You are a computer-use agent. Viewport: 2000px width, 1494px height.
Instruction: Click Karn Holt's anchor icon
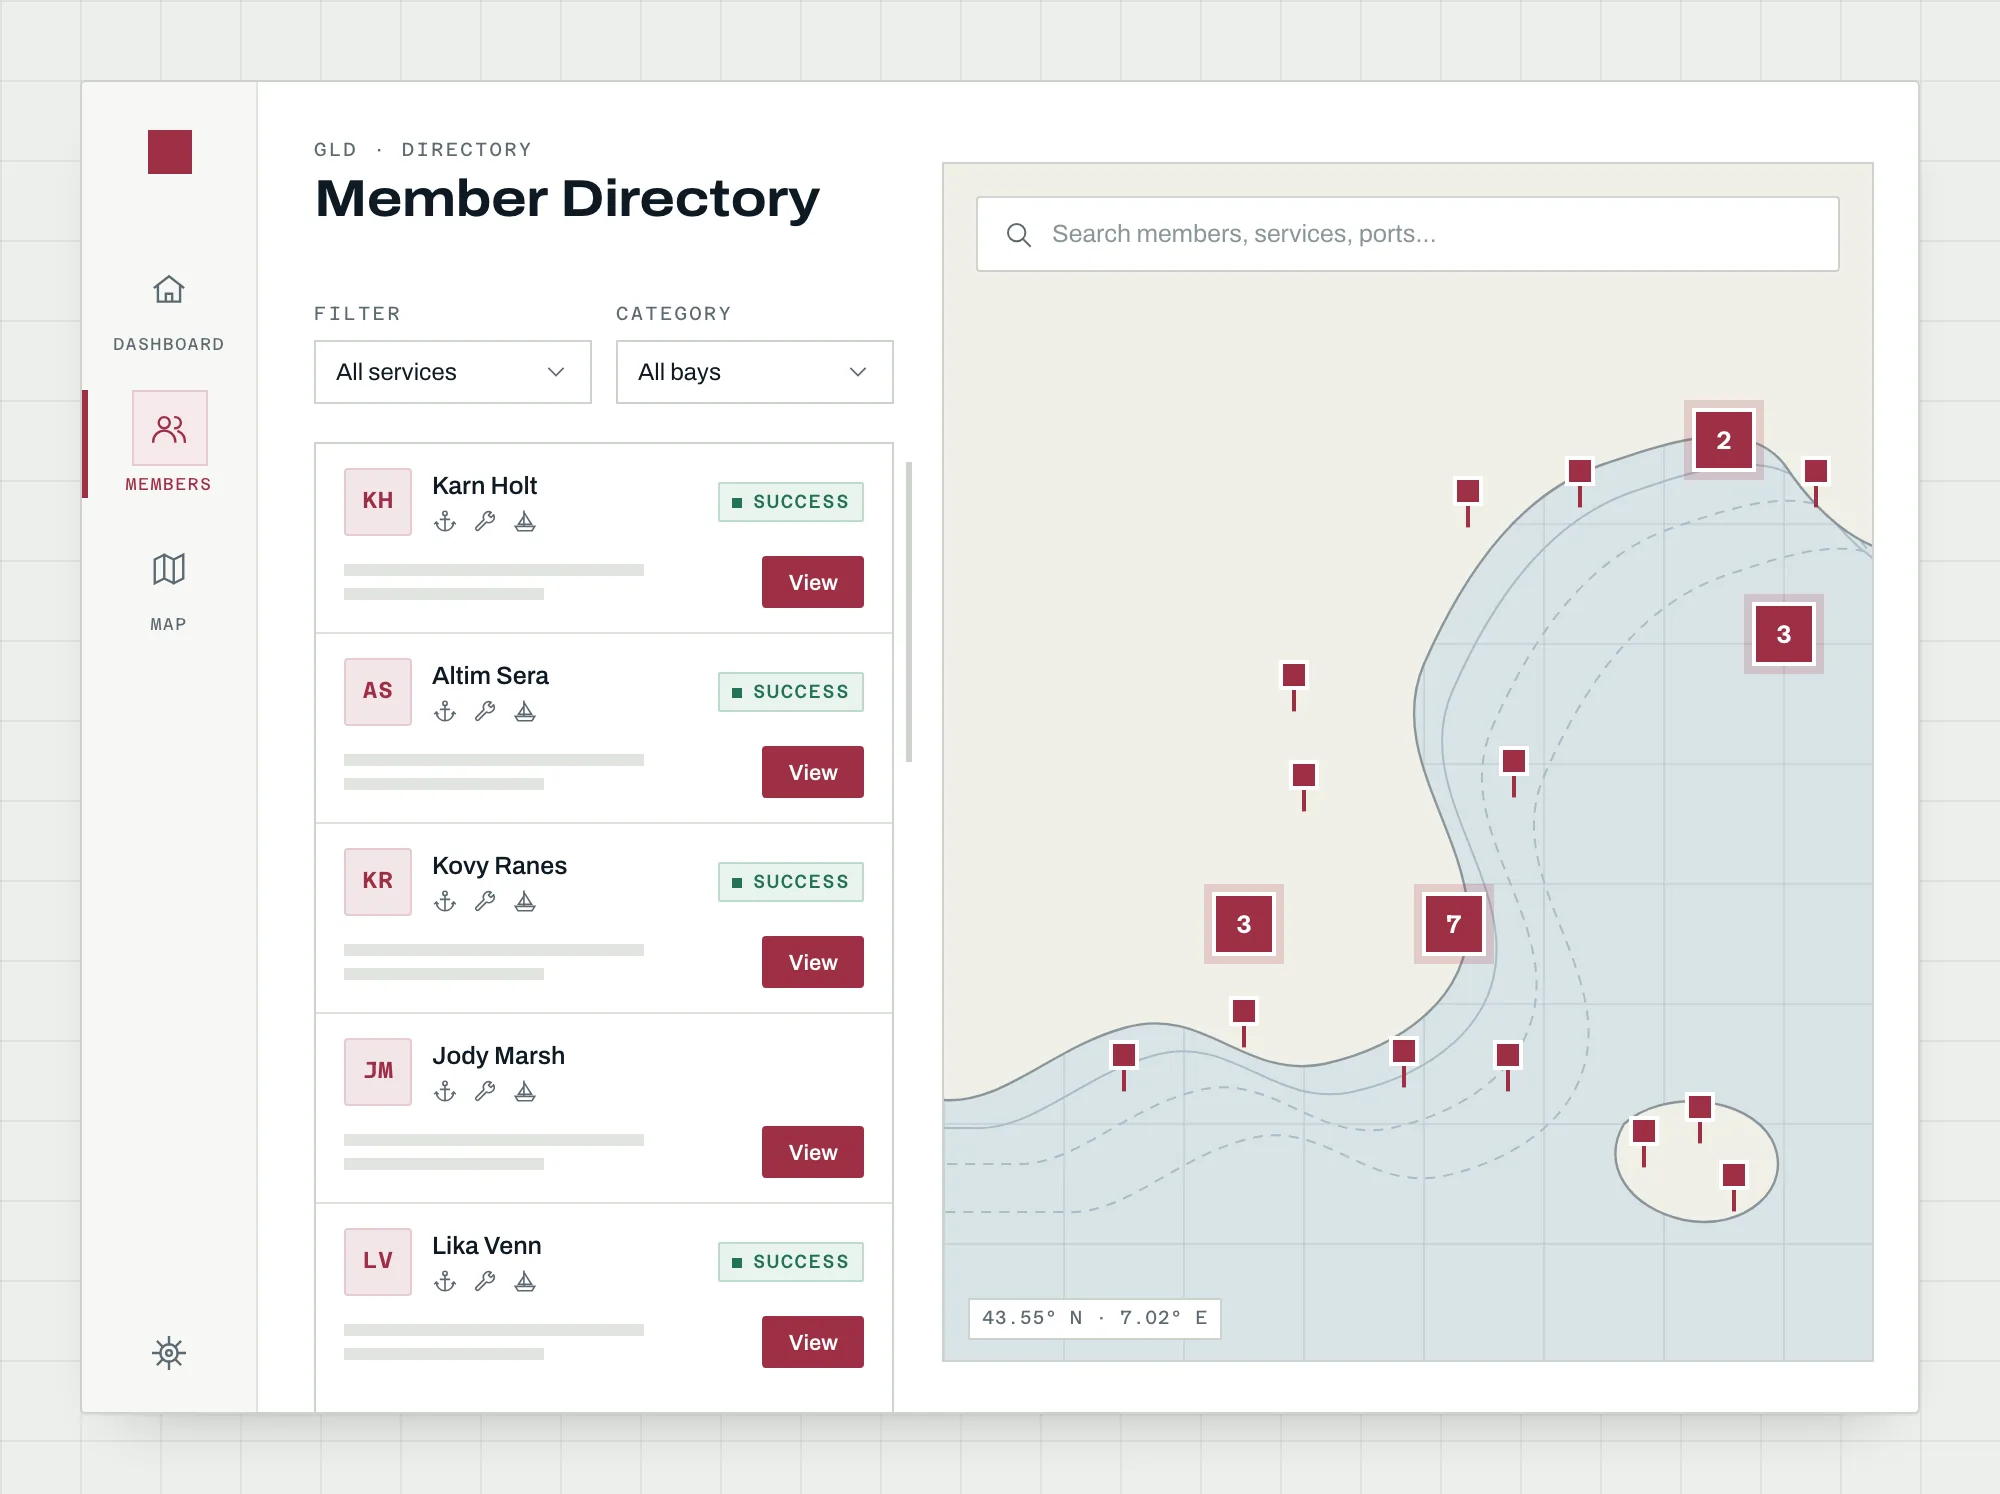pos(445,522)
